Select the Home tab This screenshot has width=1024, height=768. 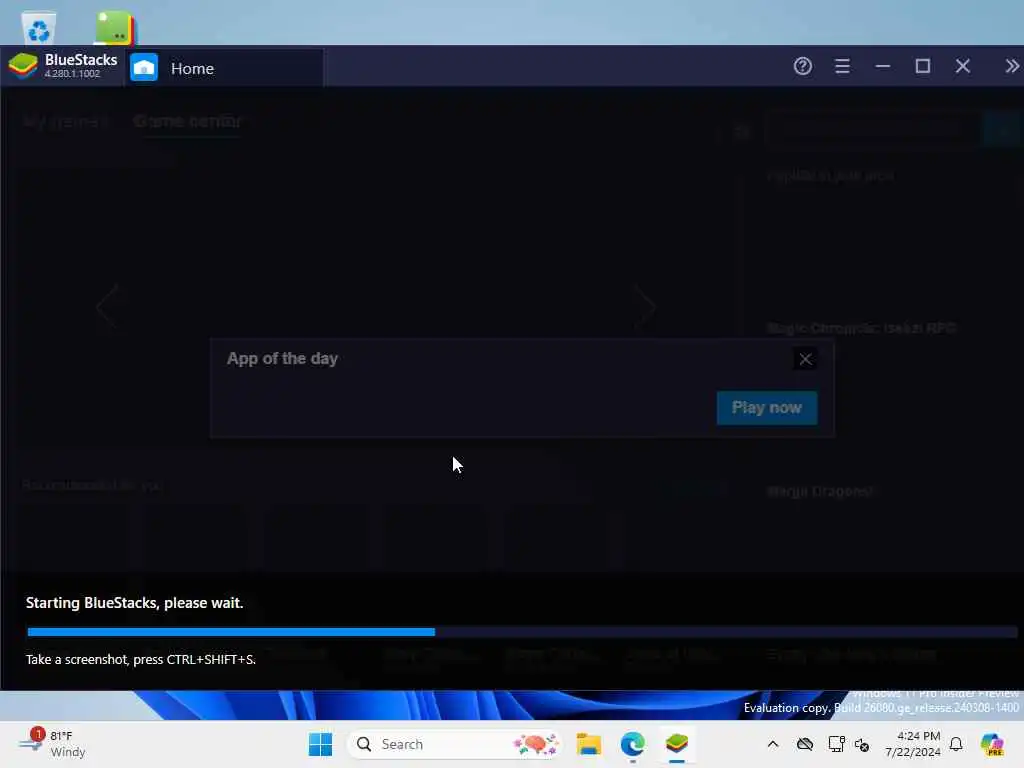click(x=224, y=68)
